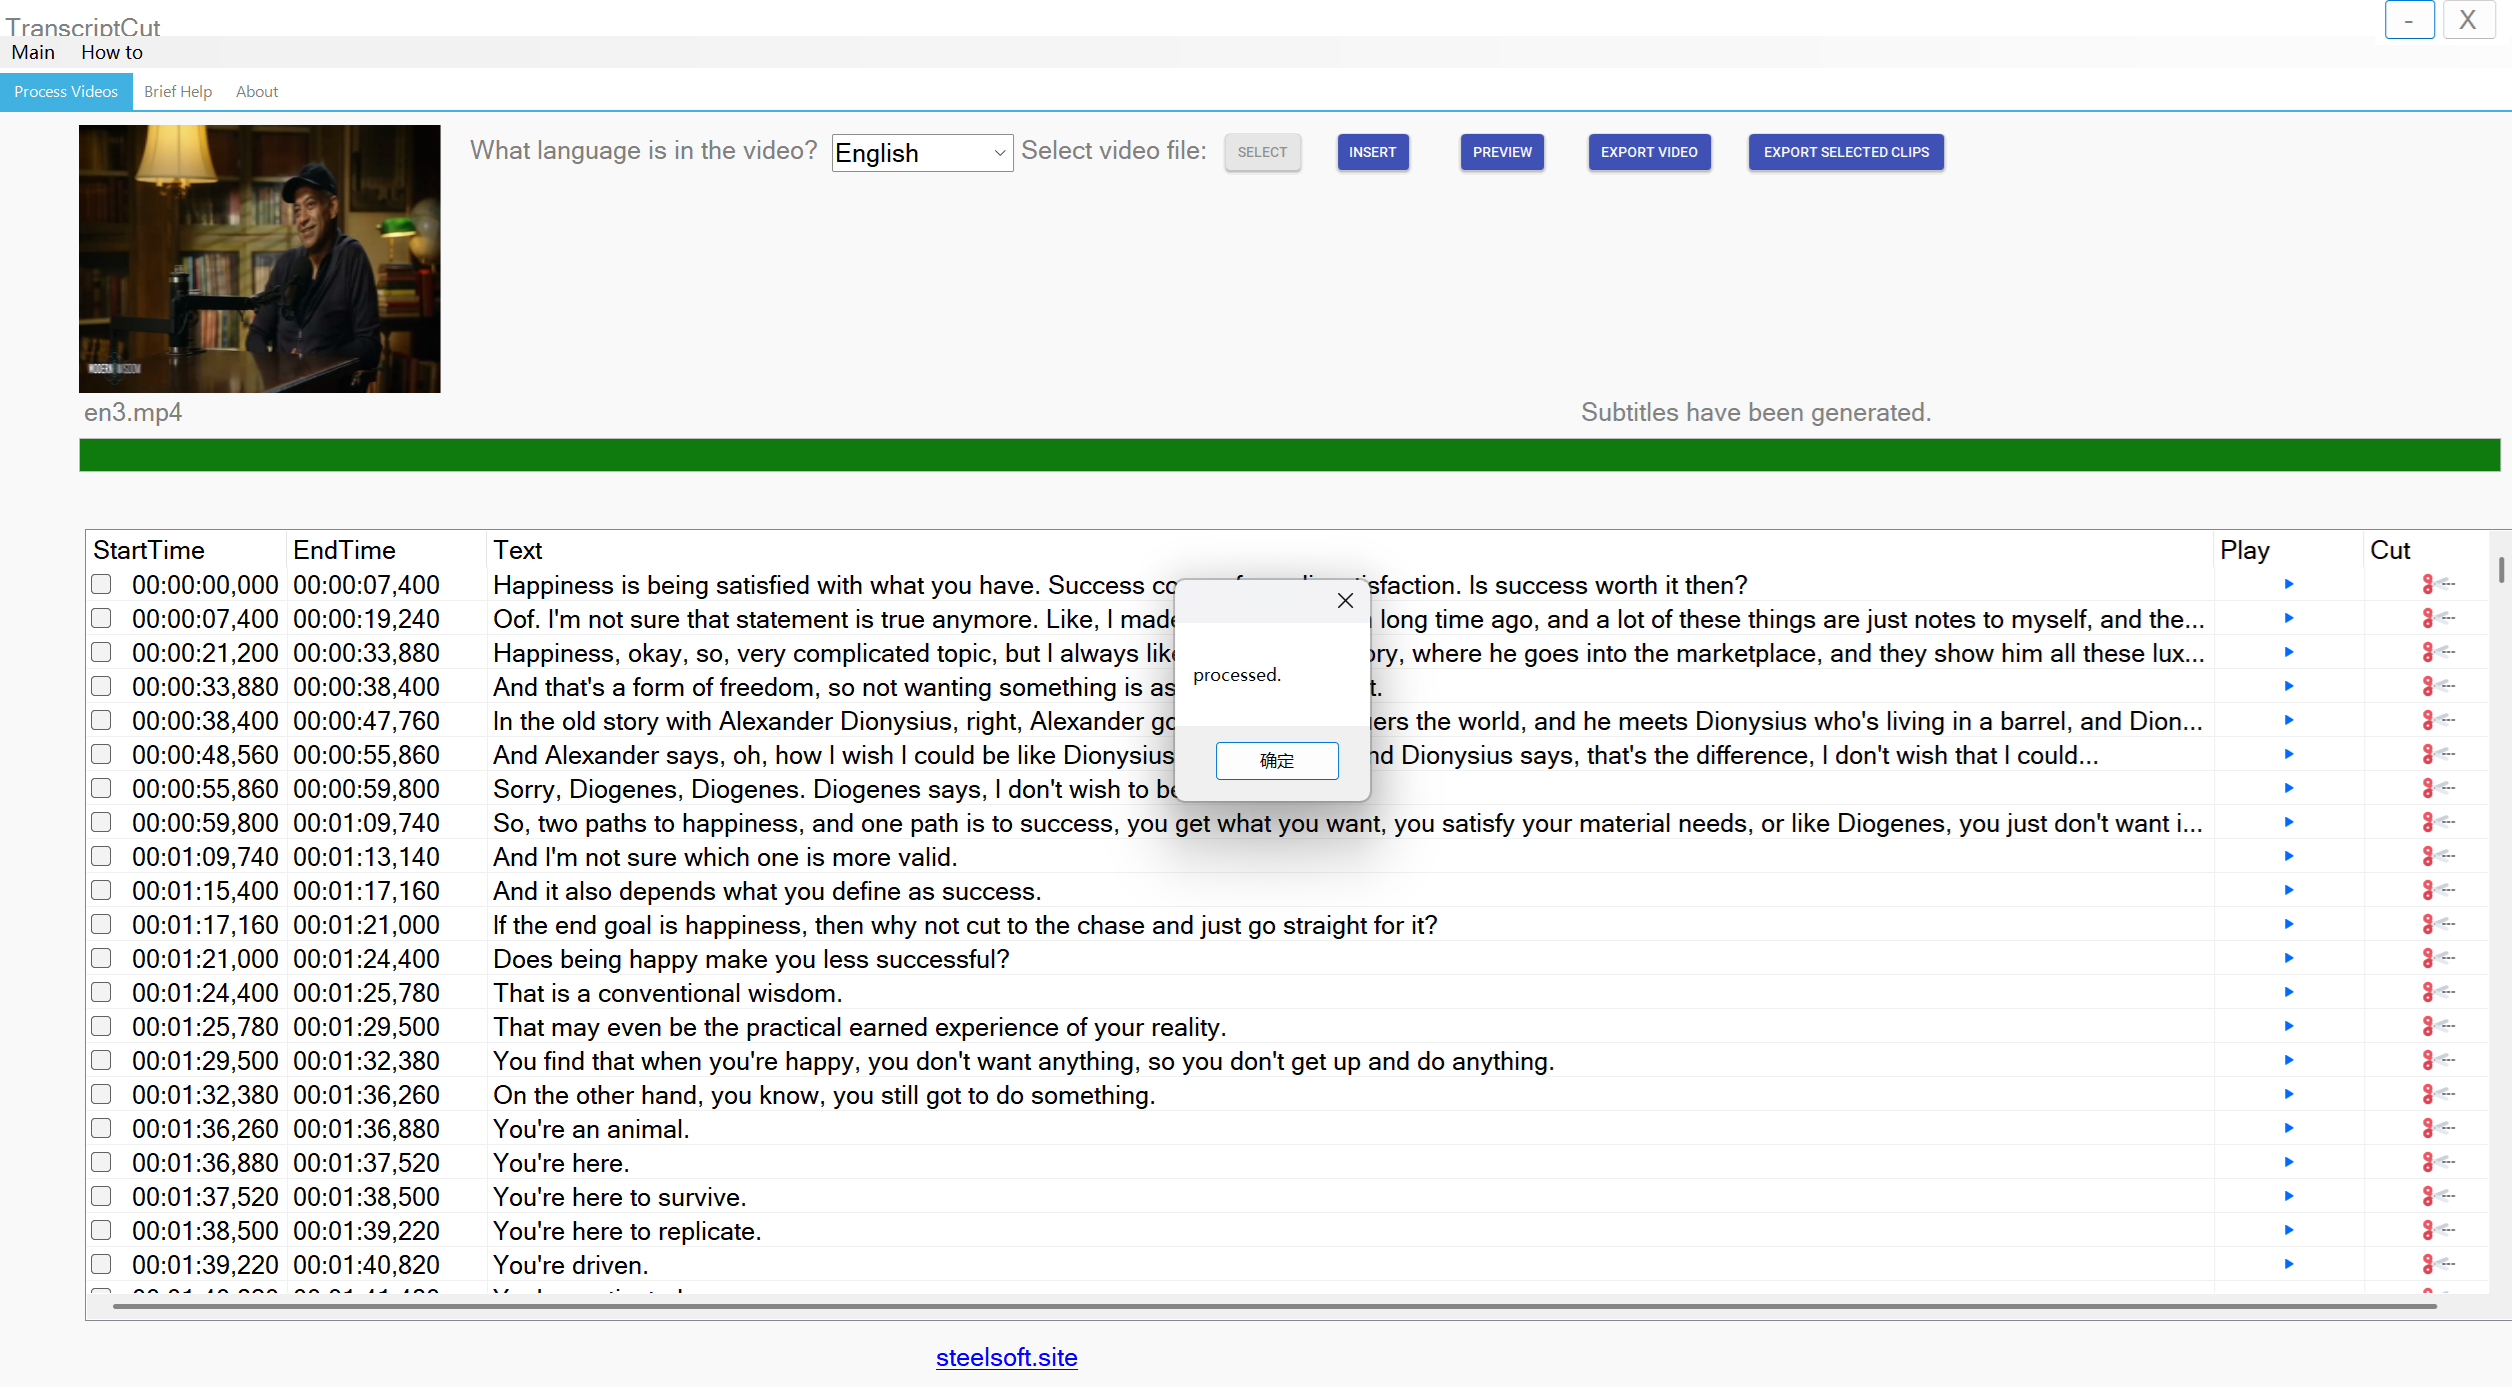This screenshot has width=2512, height=1396.
Task: Click the 'Subtitles have been generated.' status text
Action: click(1756, 413)
